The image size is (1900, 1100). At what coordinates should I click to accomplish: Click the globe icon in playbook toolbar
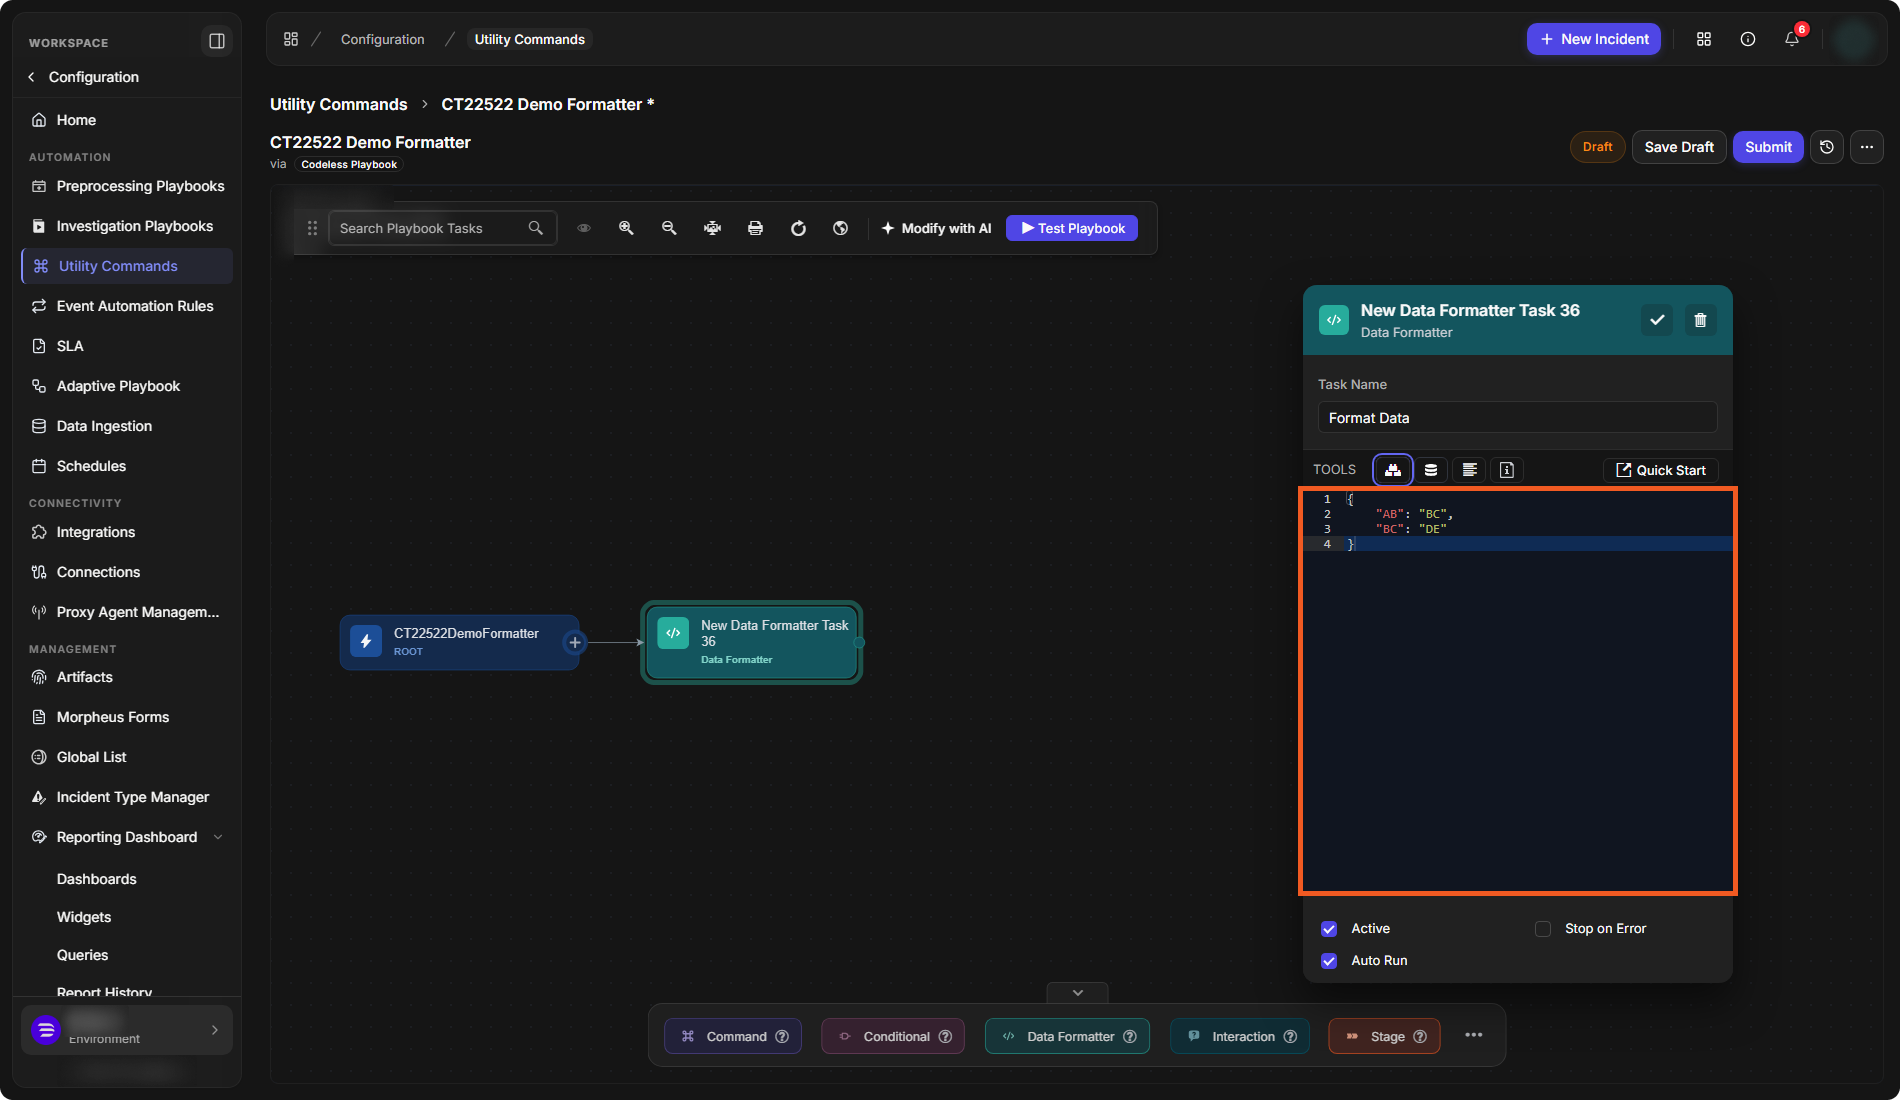[x=841, y=228]
